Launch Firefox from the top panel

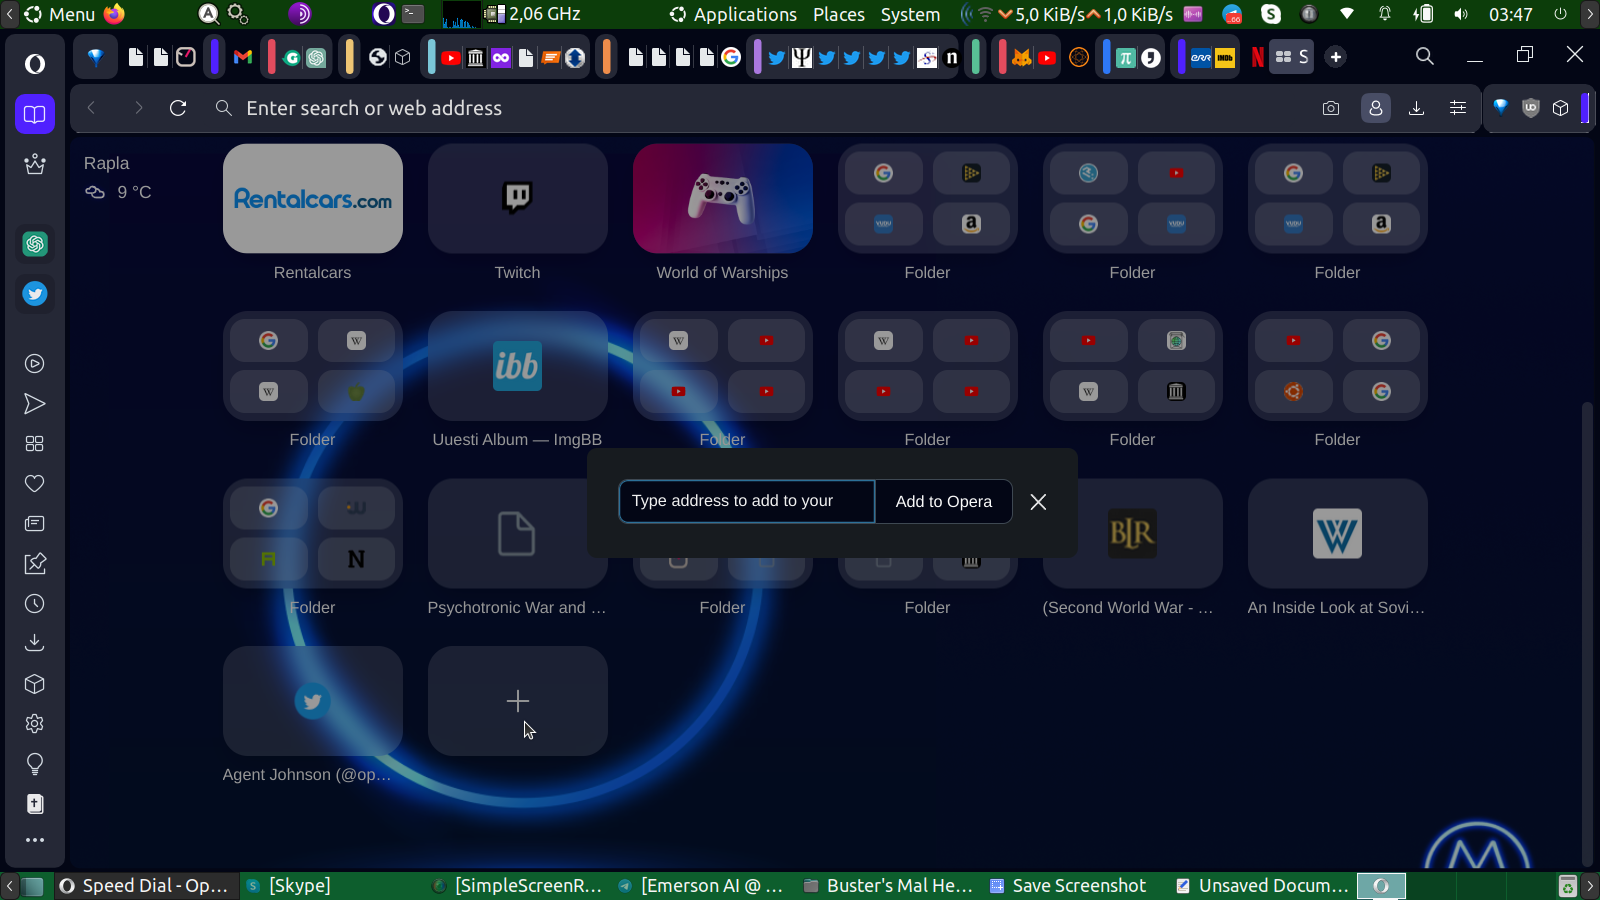point(114,14)
